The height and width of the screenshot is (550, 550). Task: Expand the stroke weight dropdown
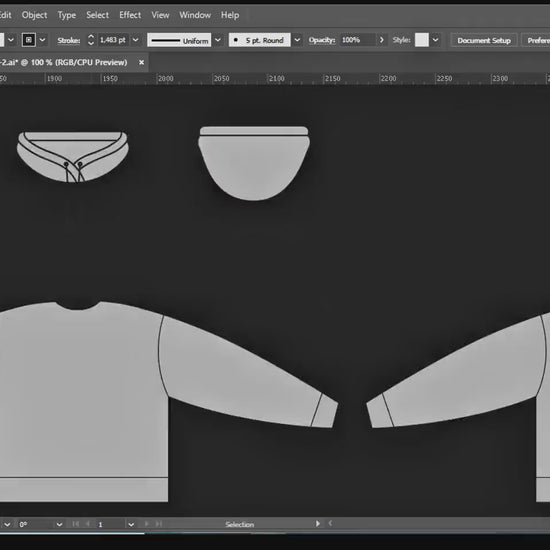tap(135, 40)
